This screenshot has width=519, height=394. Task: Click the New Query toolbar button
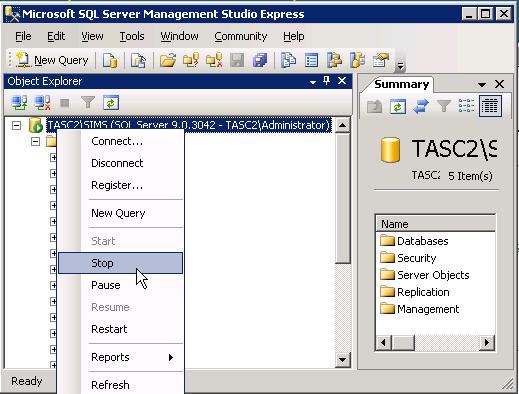click(52, 60)
